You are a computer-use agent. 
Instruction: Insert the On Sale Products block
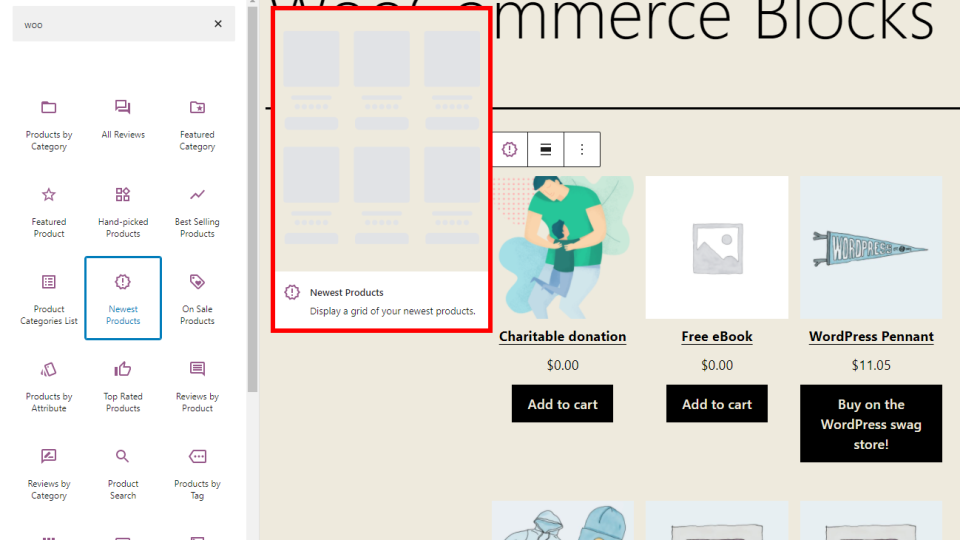pos(197,299)
